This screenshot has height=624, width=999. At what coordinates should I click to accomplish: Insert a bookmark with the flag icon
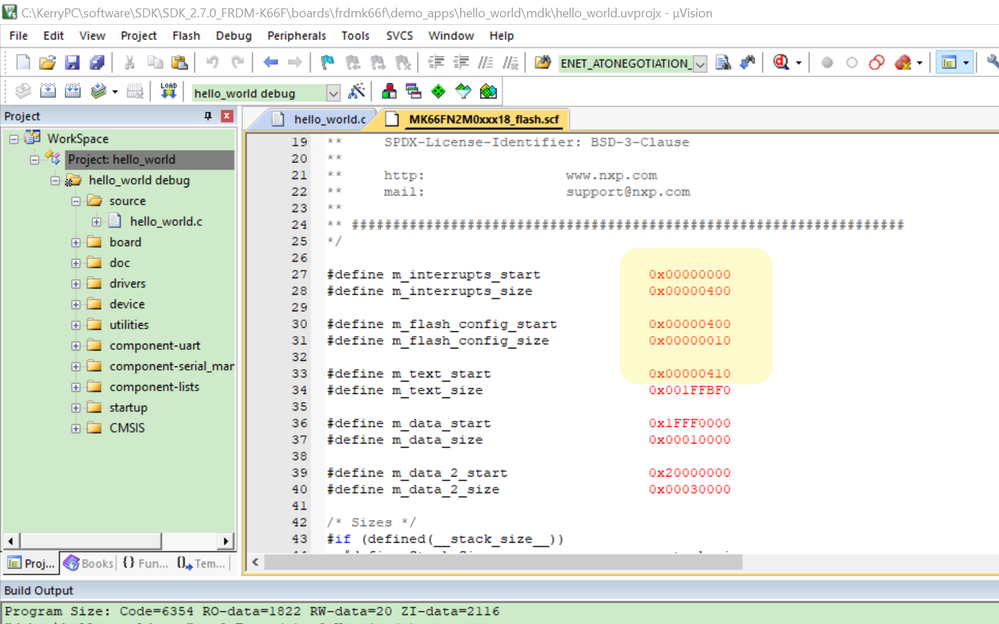[327, 62]
